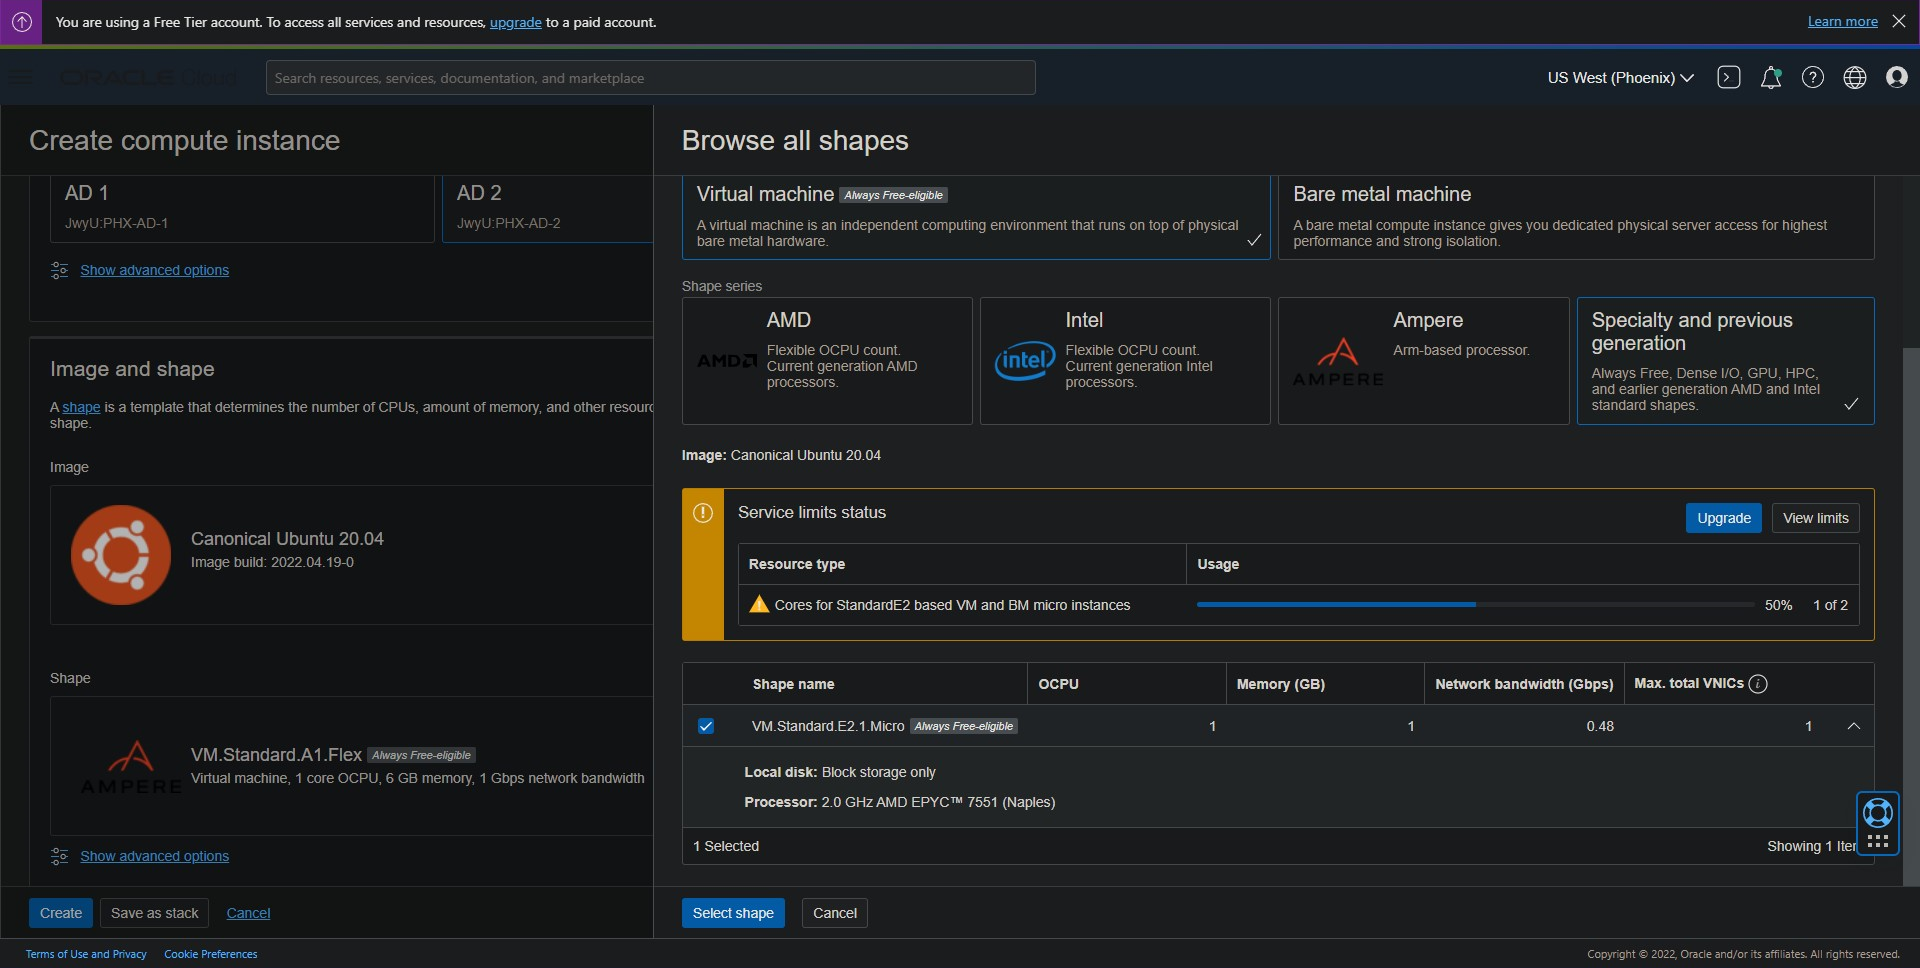The height and width of the screenshot is (968, 1920).
Task: Click the upgrade link in banner
Action: (x=515, y=22)
